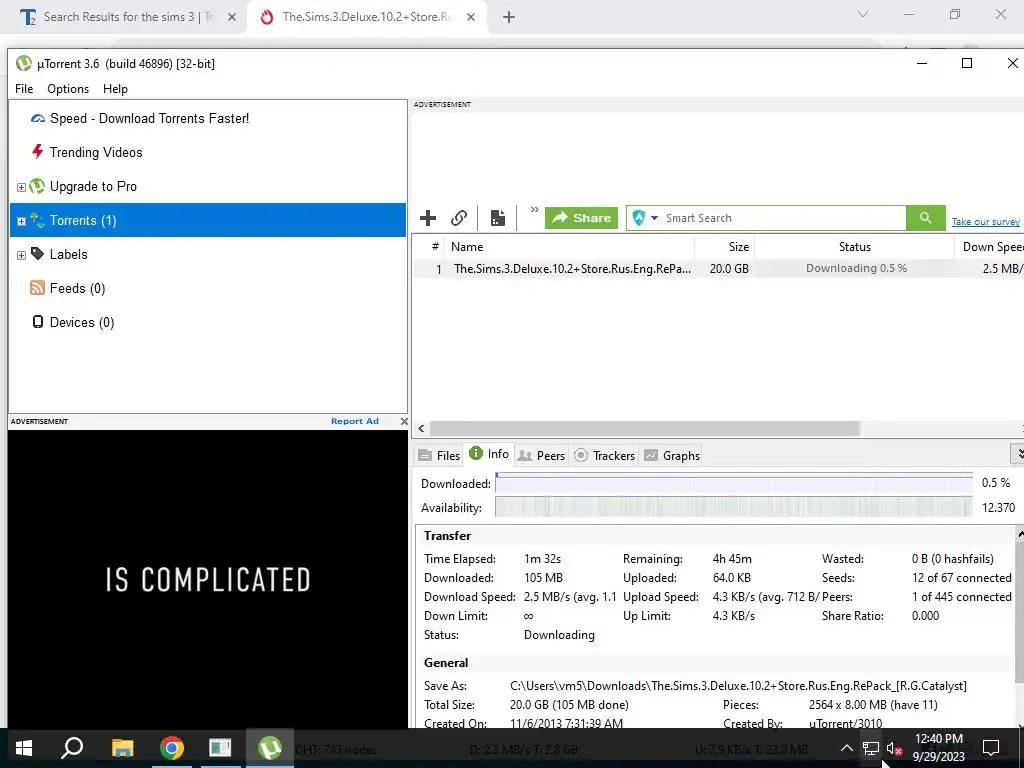Image resolution: width=1024 pixels, height=768 pixels.
Task: Sort torrents by the # column header
Action: tap(435, 247)
